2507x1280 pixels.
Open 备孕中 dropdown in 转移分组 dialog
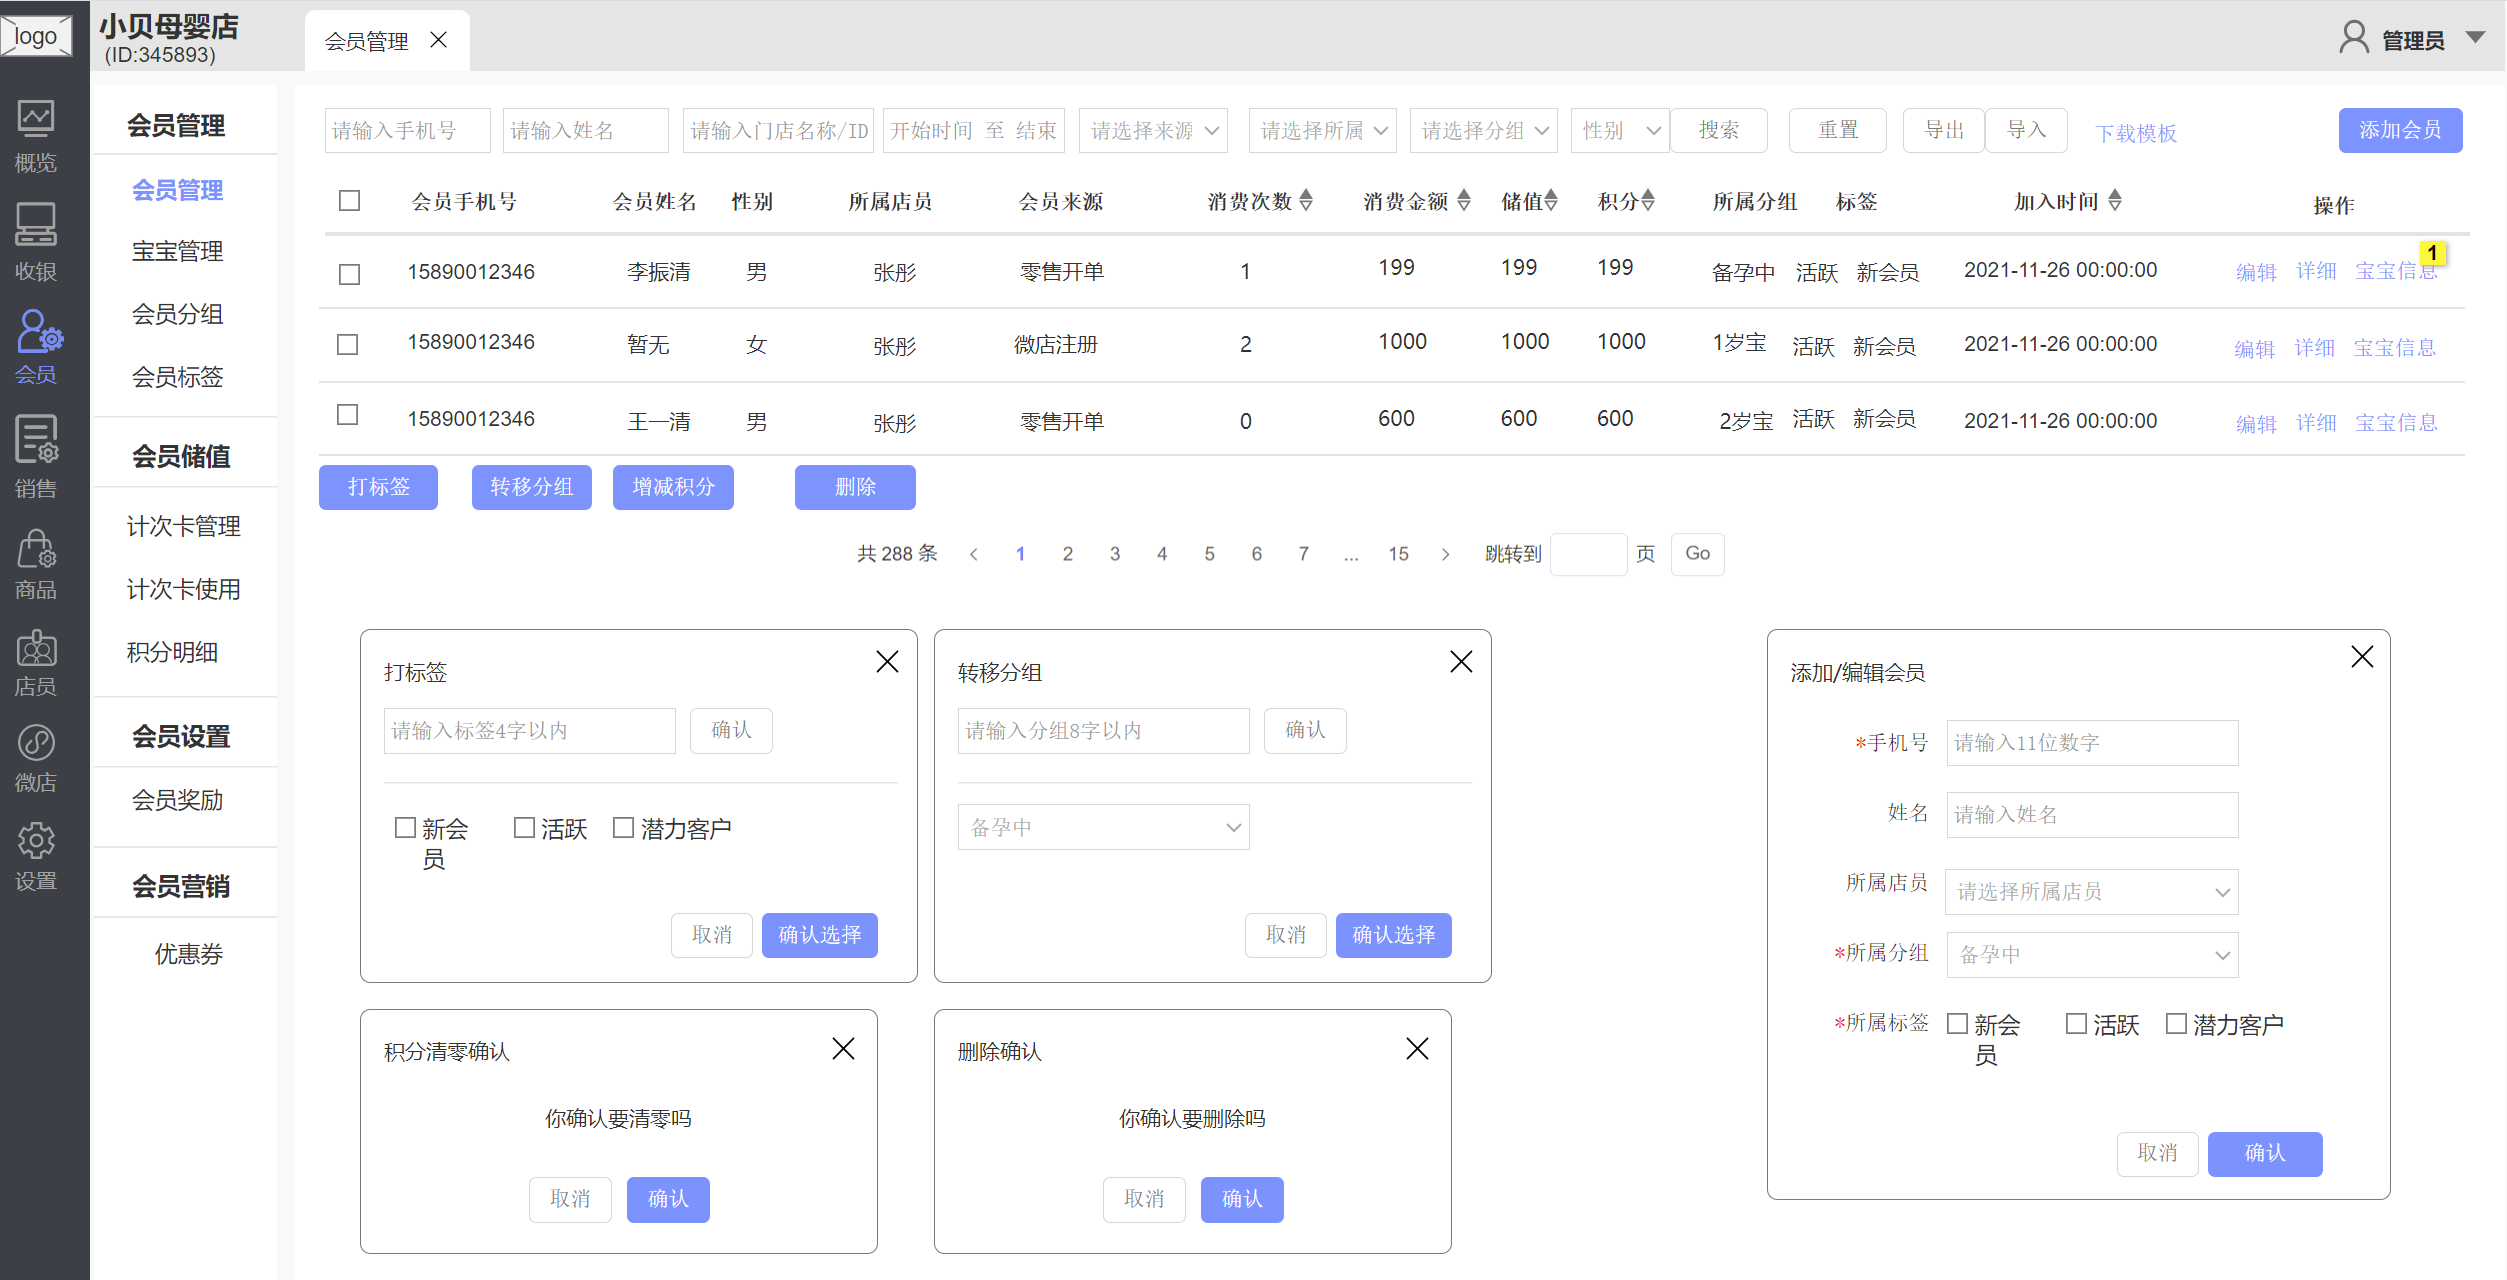pyautogui.click(x=1103, y=828)
